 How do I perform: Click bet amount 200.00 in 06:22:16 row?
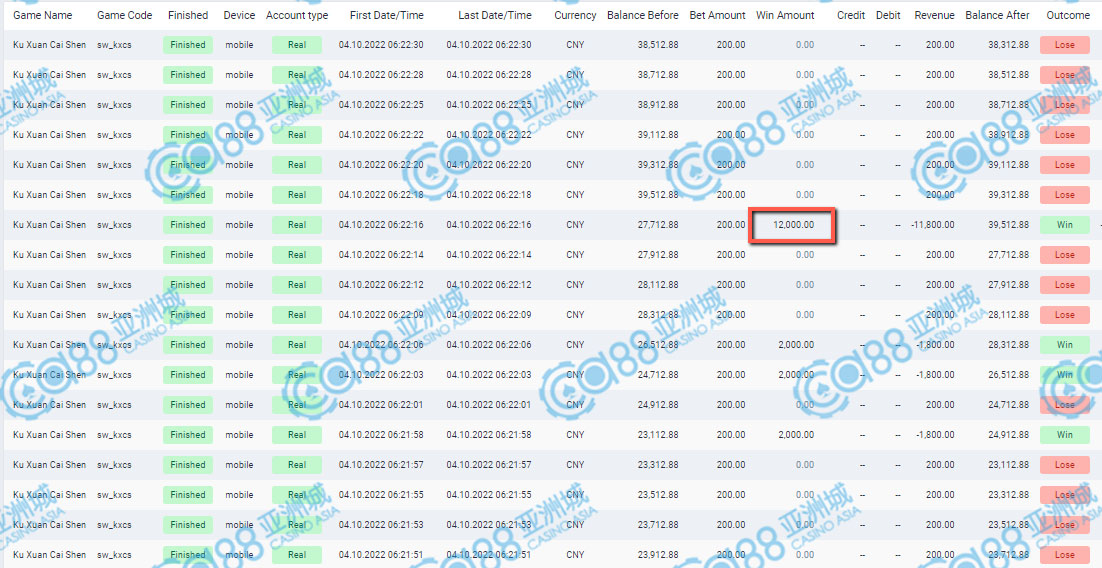[x=731, y=225]
